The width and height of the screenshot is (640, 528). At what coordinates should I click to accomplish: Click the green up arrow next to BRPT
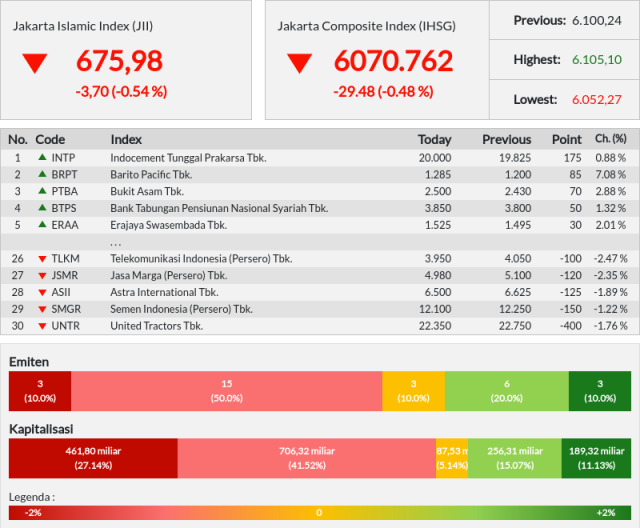pyautogui.click(x=42, y=174)
